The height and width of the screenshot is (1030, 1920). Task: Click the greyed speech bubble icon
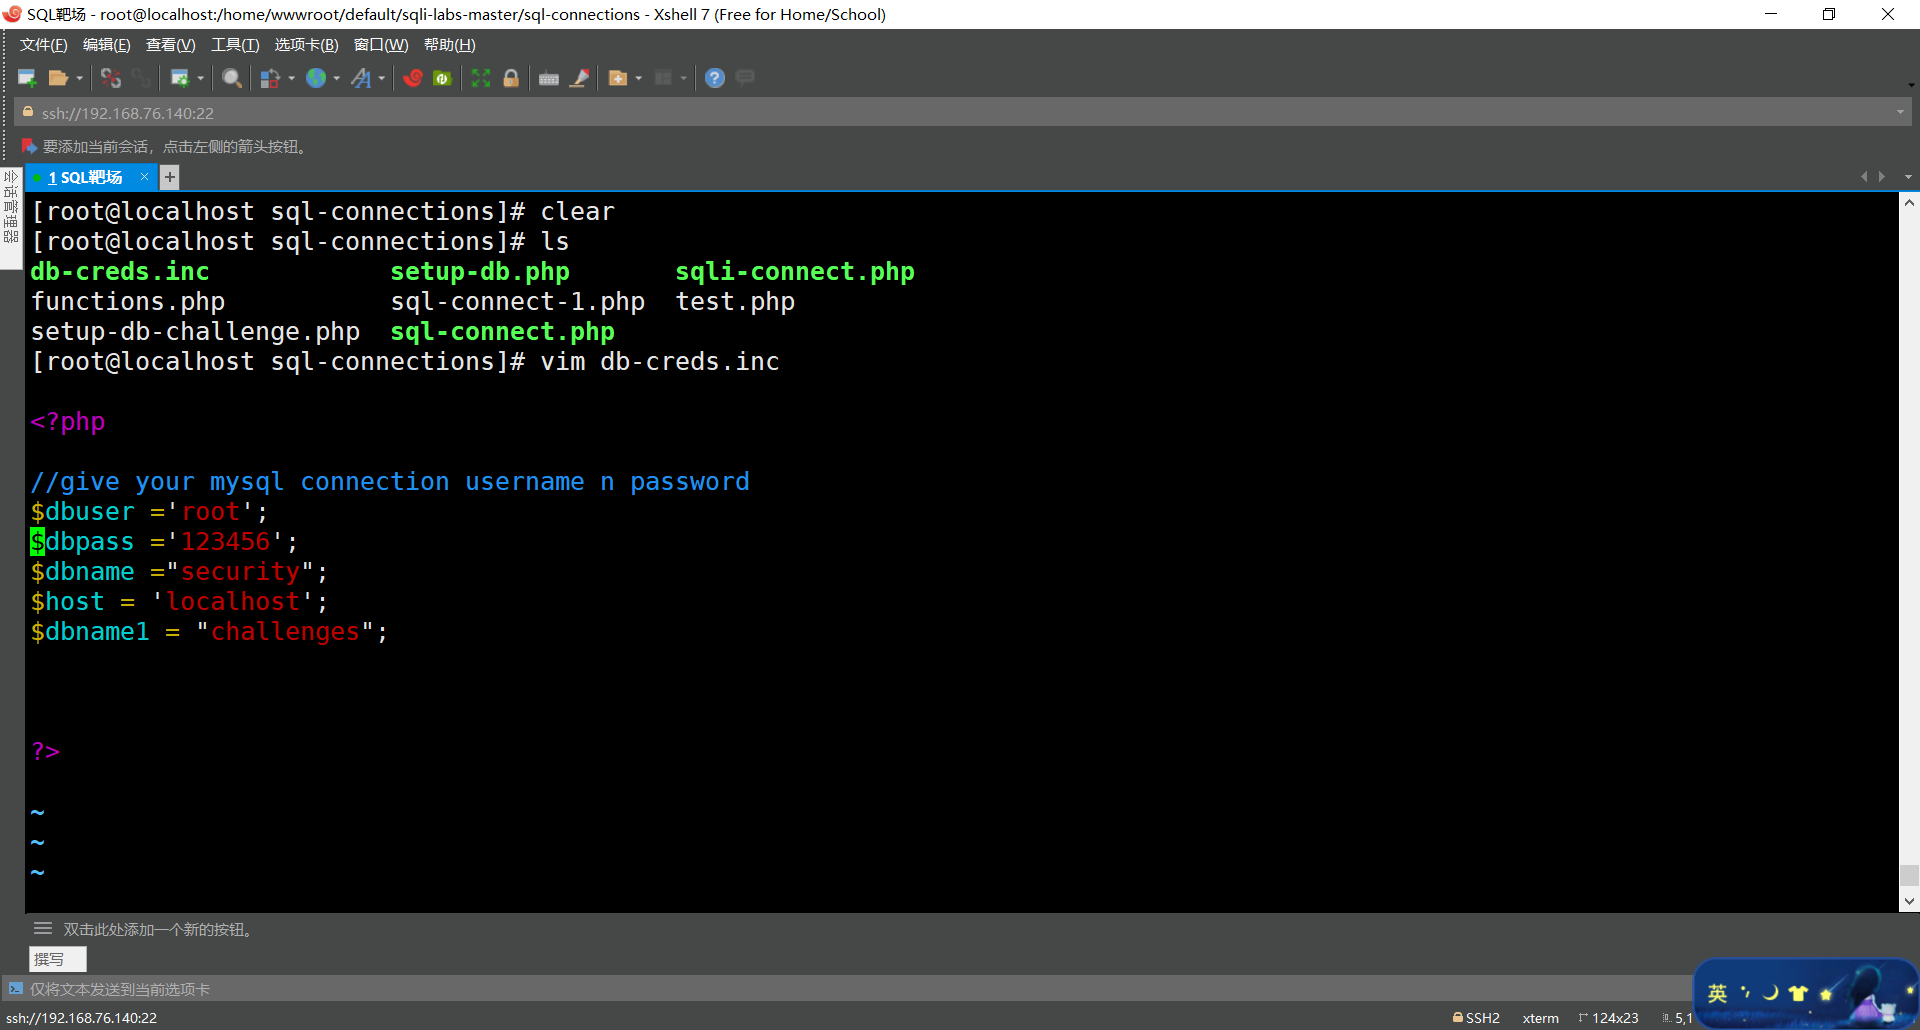point(745,78)
